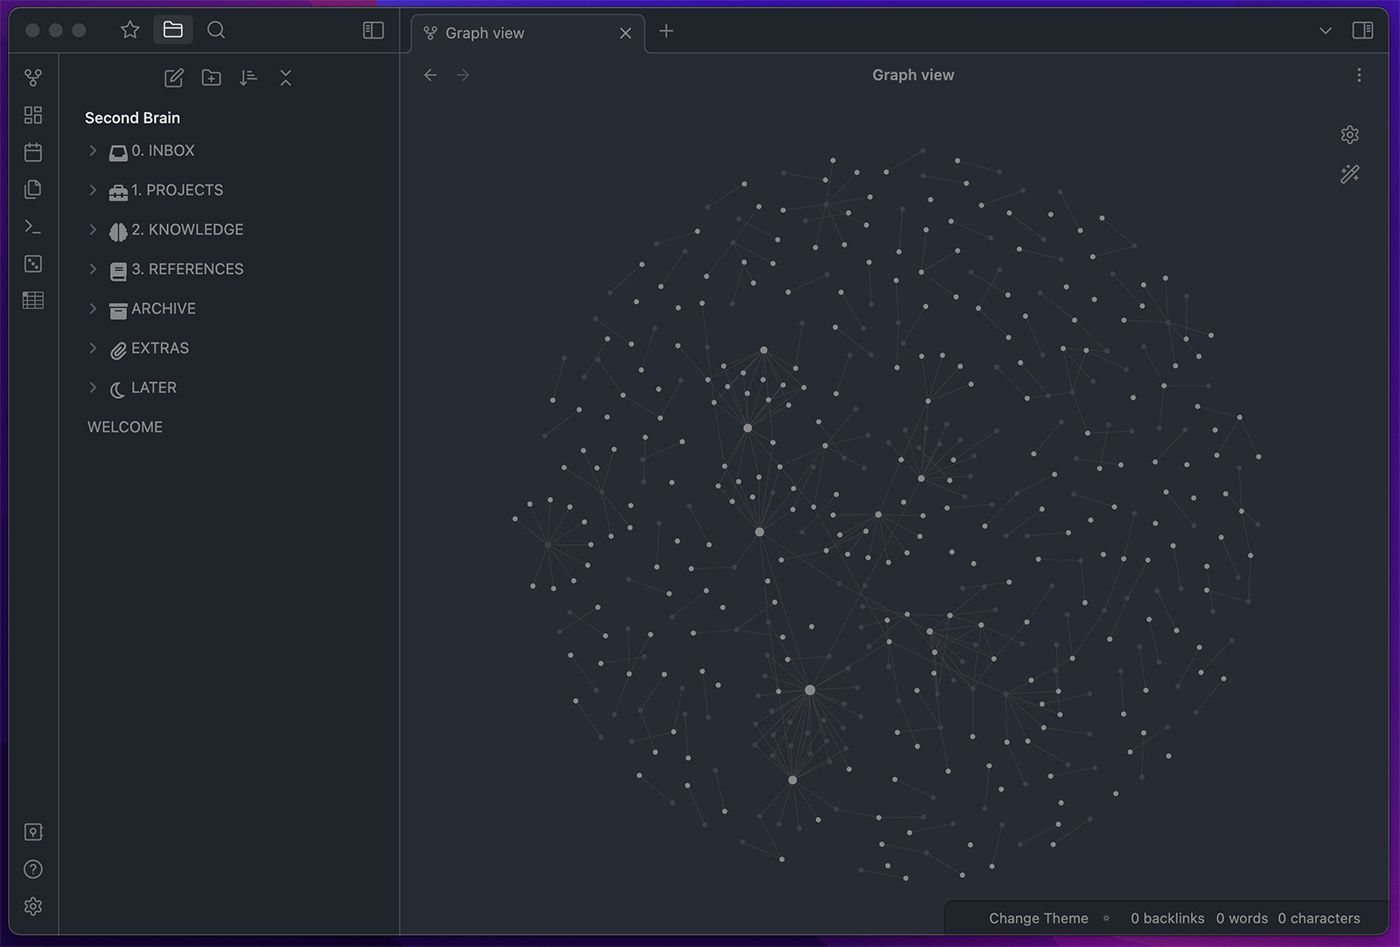The height and width of the screenshot is (947, 1400).
Task: Select the table icon in the left ribbon
Action: 33,300
